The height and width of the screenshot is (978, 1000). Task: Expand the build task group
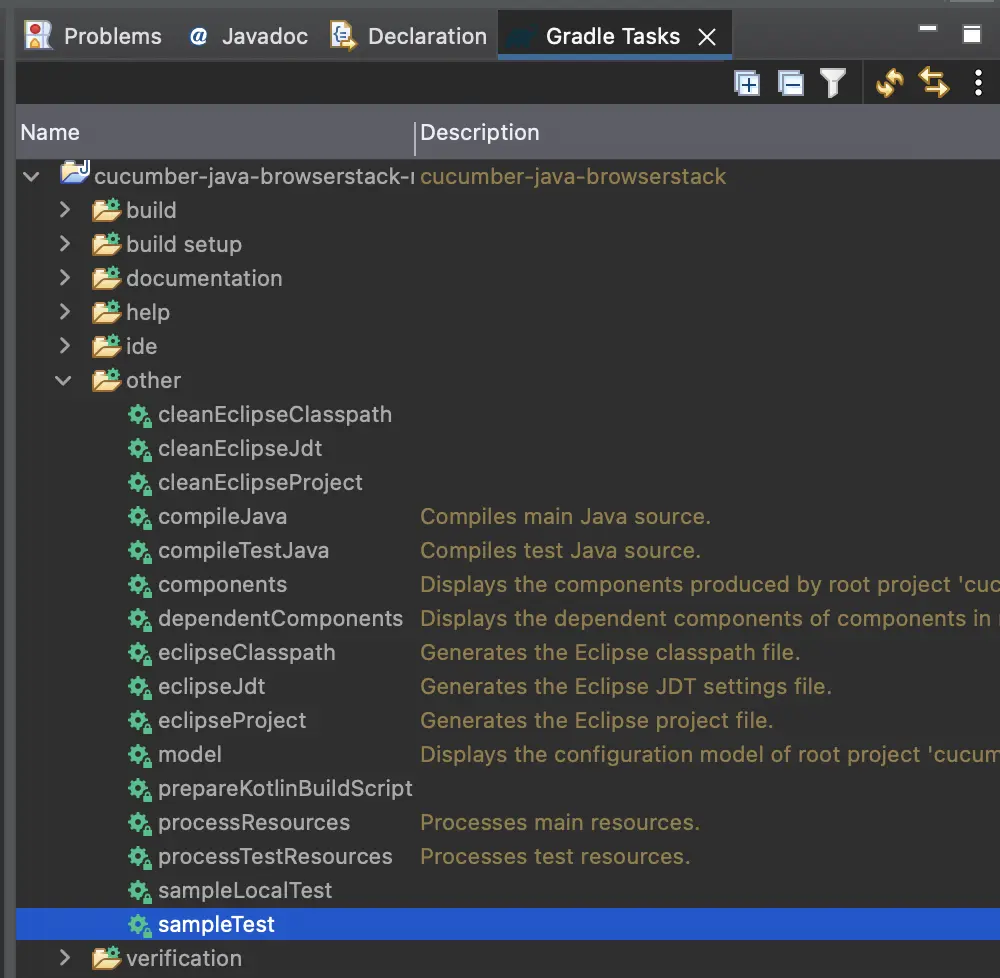coord(65,211)
